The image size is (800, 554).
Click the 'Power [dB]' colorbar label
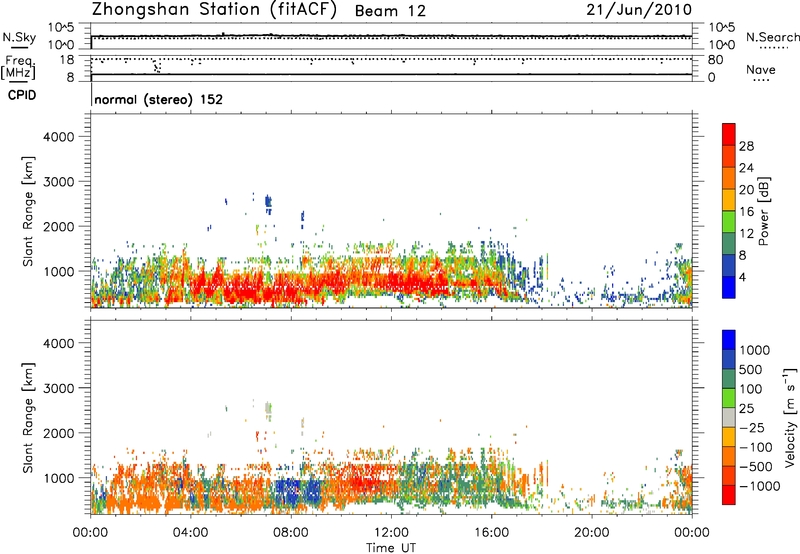(x=763, y=211)
